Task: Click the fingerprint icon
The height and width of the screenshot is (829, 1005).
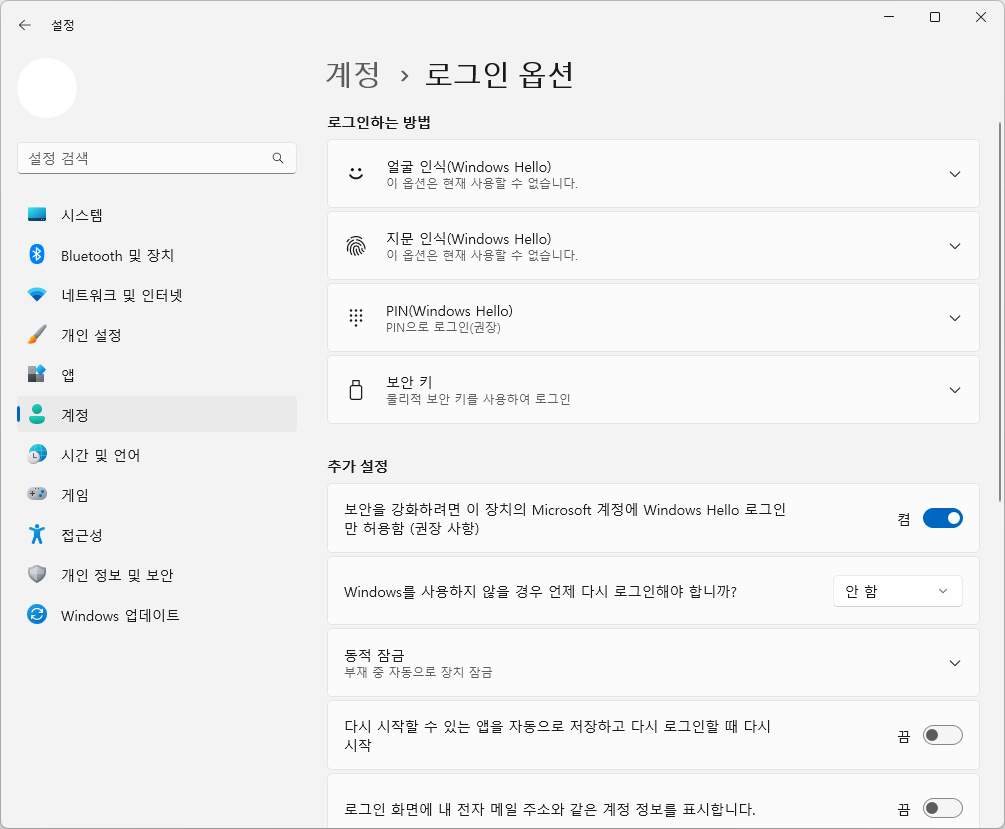Action: click(x=356, y=246)
